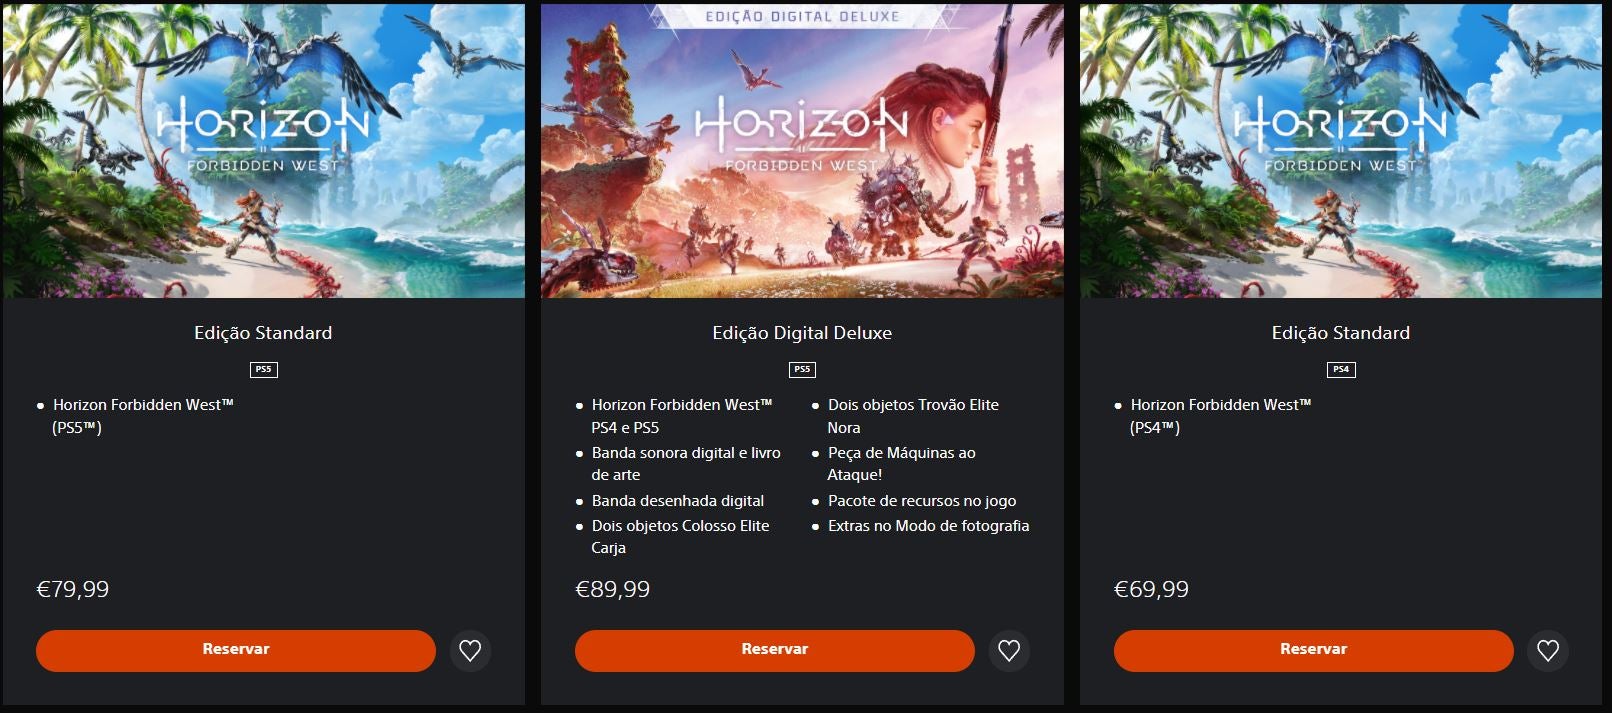
Task: Click the PS5 badge under first Edição Standard
Action: [263, 370]
